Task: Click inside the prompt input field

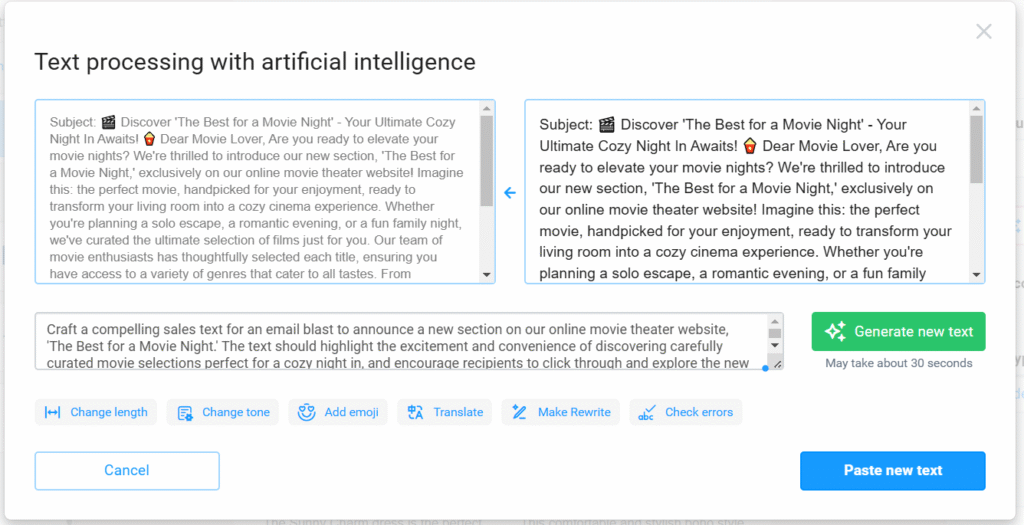Action: [x=401, y=342]
